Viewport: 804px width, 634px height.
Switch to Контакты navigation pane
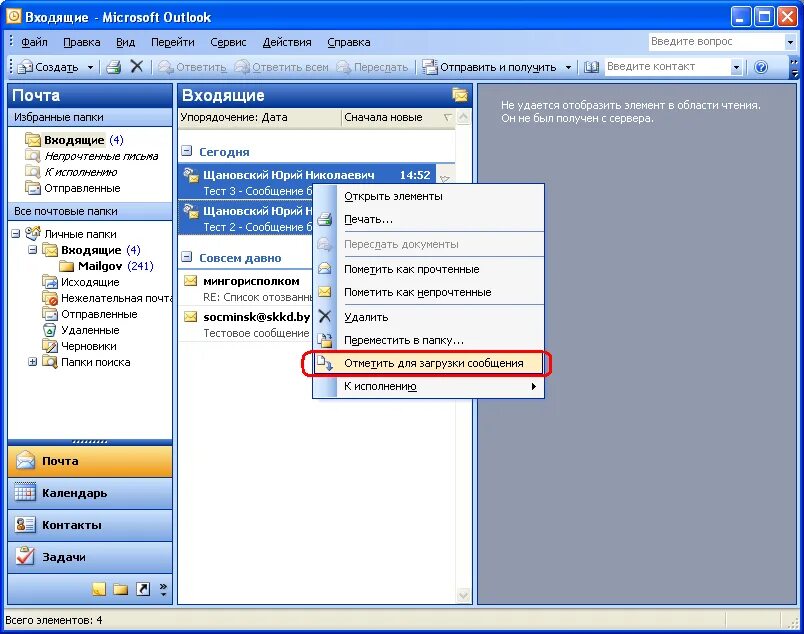click(x=90, y=525)
